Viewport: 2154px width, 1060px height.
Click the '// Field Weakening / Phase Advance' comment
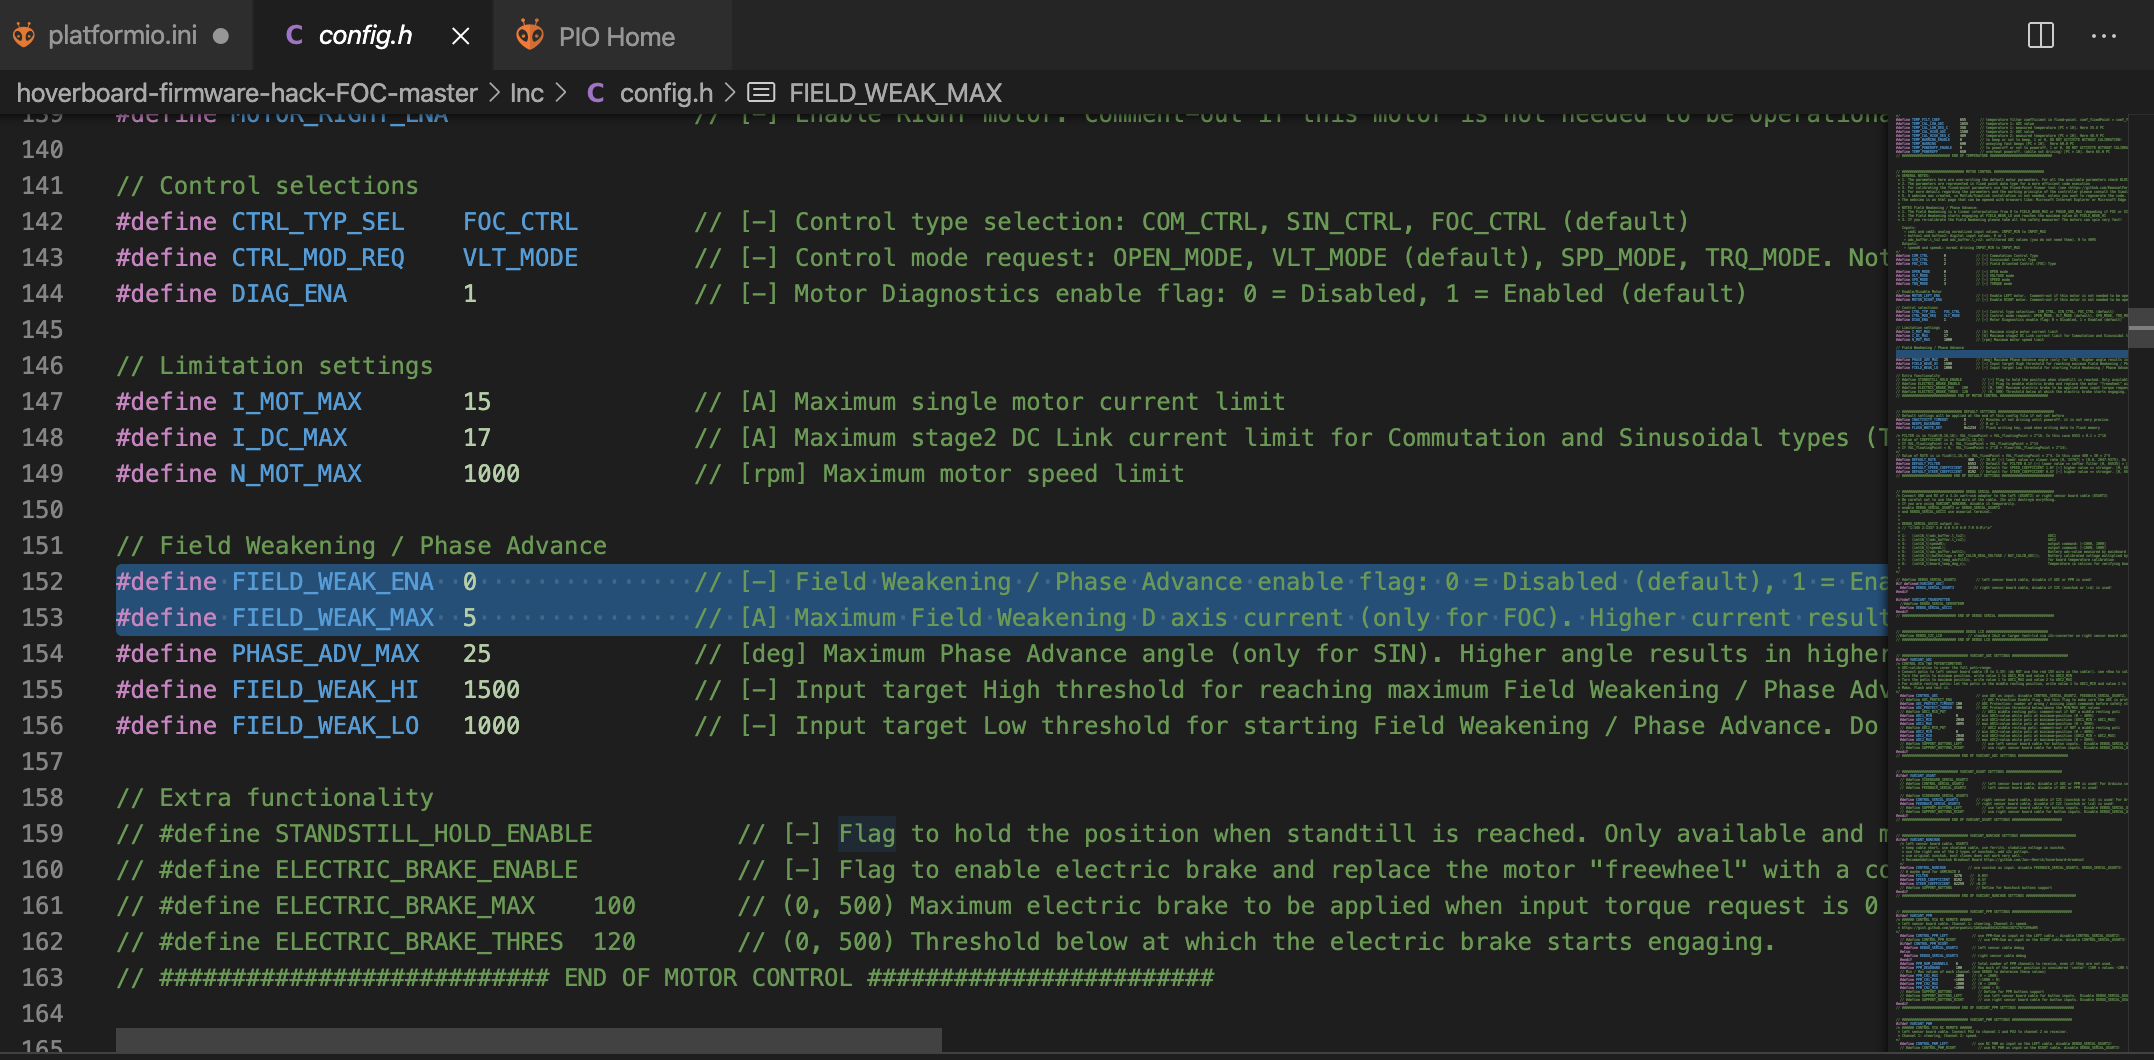point(361,546)
